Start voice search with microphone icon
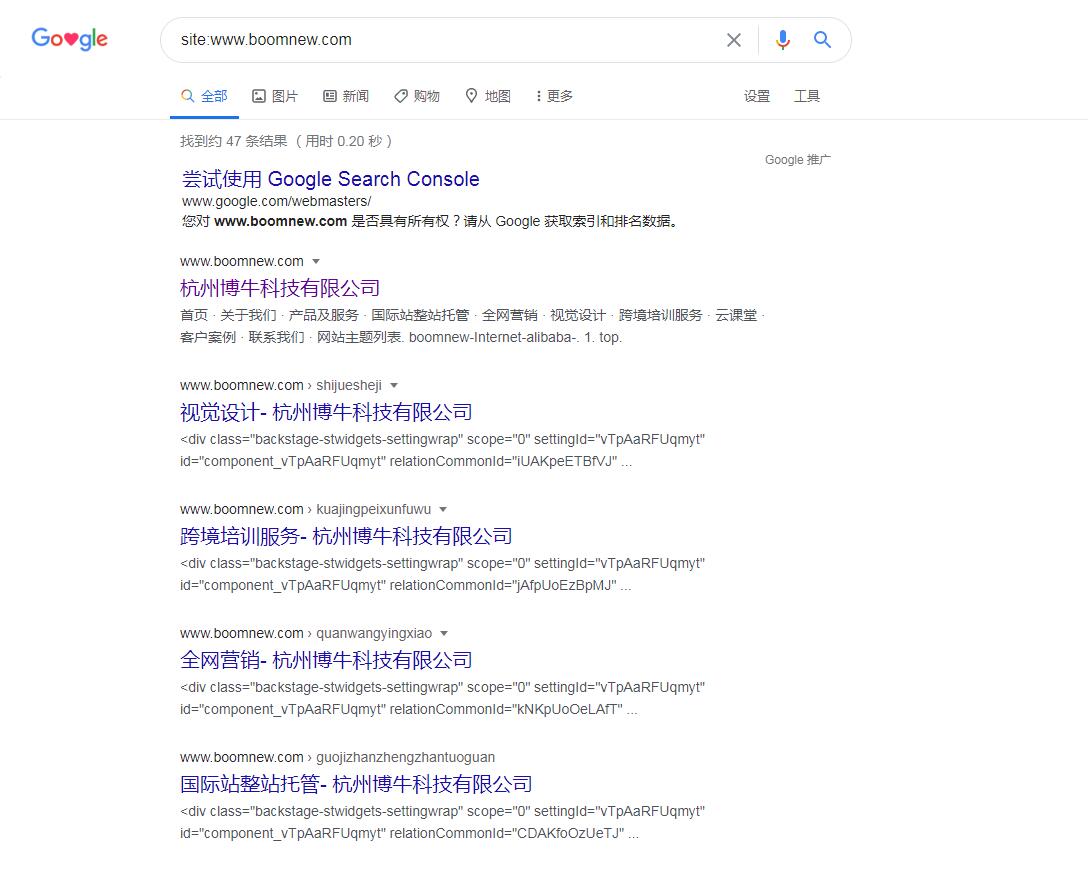This screenshot has width=1088, height=874. pyautogui.click(x=782, y=40)
